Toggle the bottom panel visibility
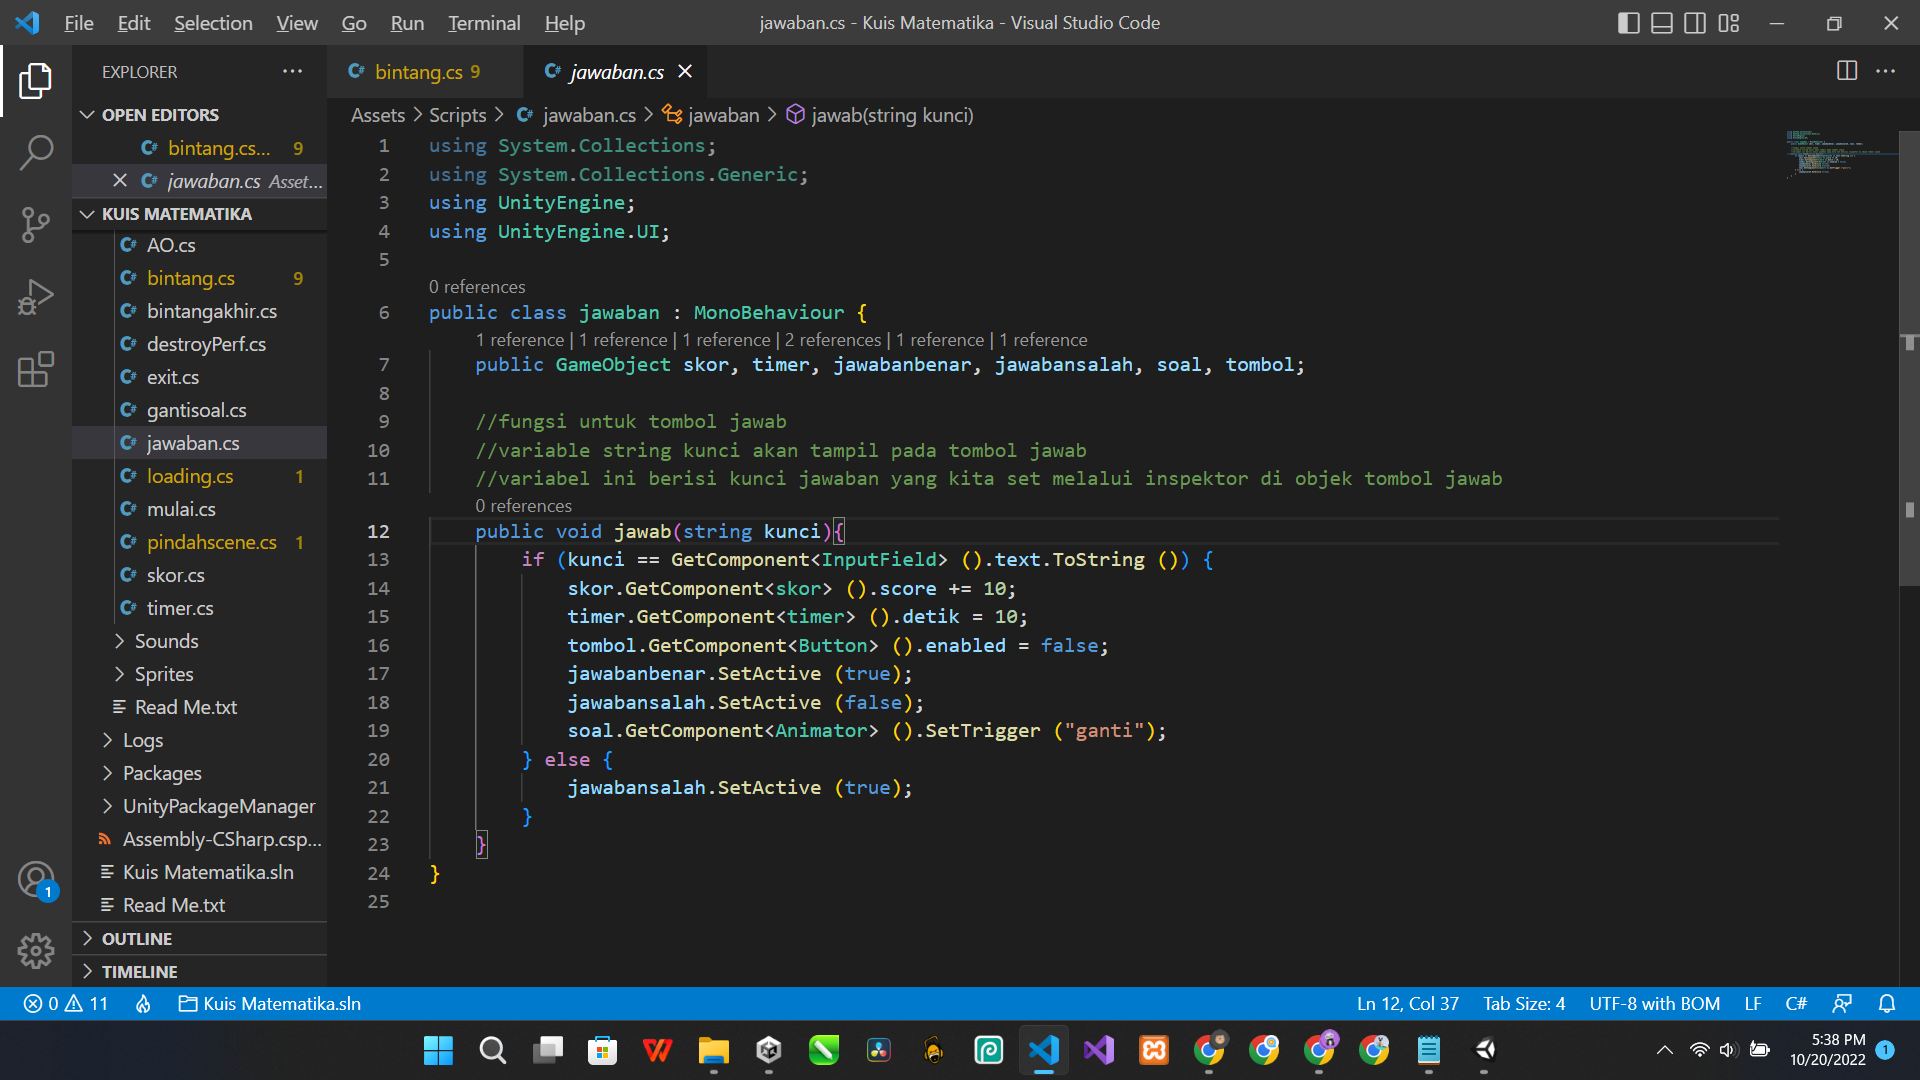The image size is (1920, 1080). coord(1661,23)
